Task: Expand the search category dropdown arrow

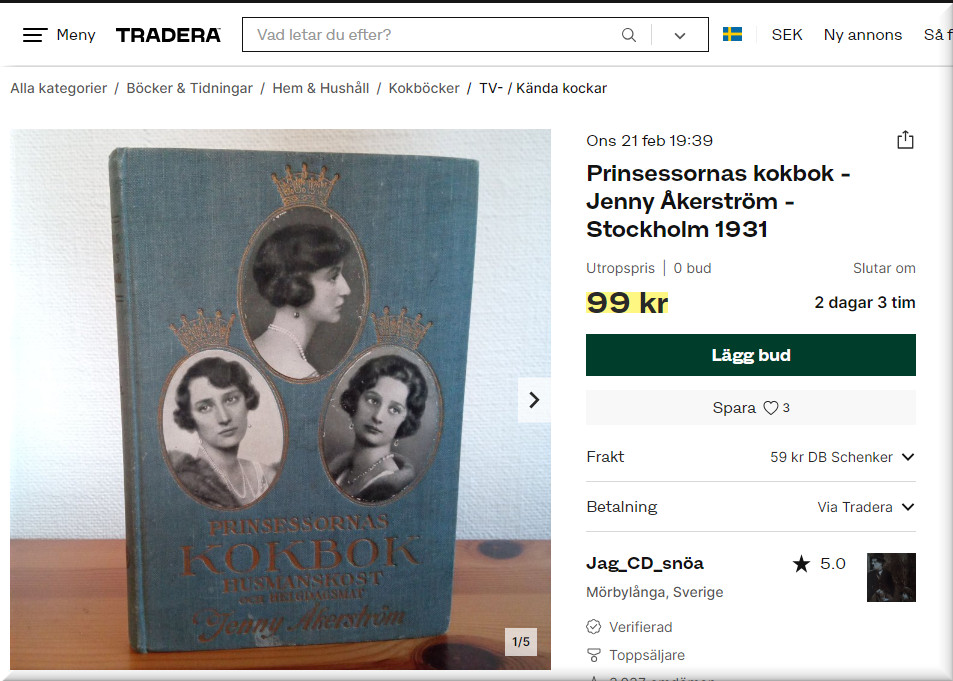Action: point(680,35)
